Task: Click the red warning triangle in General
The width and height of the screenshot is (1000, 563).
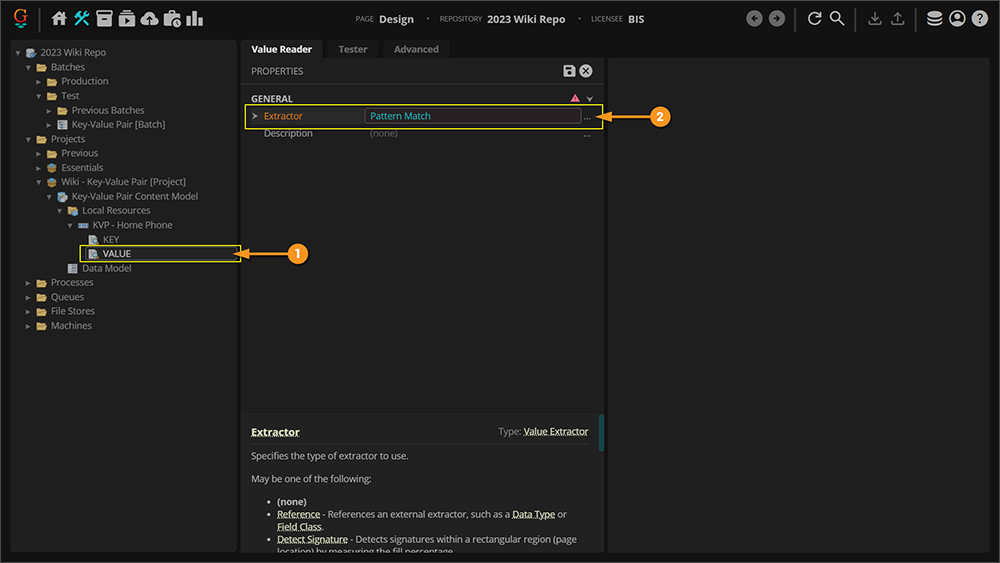Action: click(575, 98)
